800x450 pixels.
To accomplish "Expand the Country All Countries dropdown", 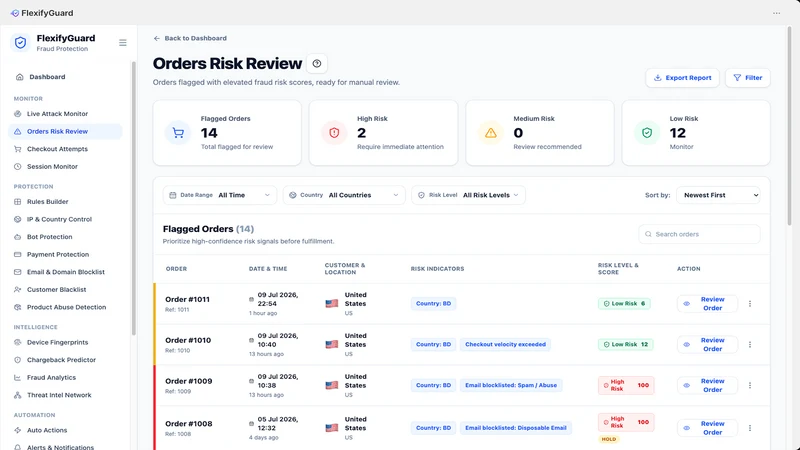I will point(344,195).
